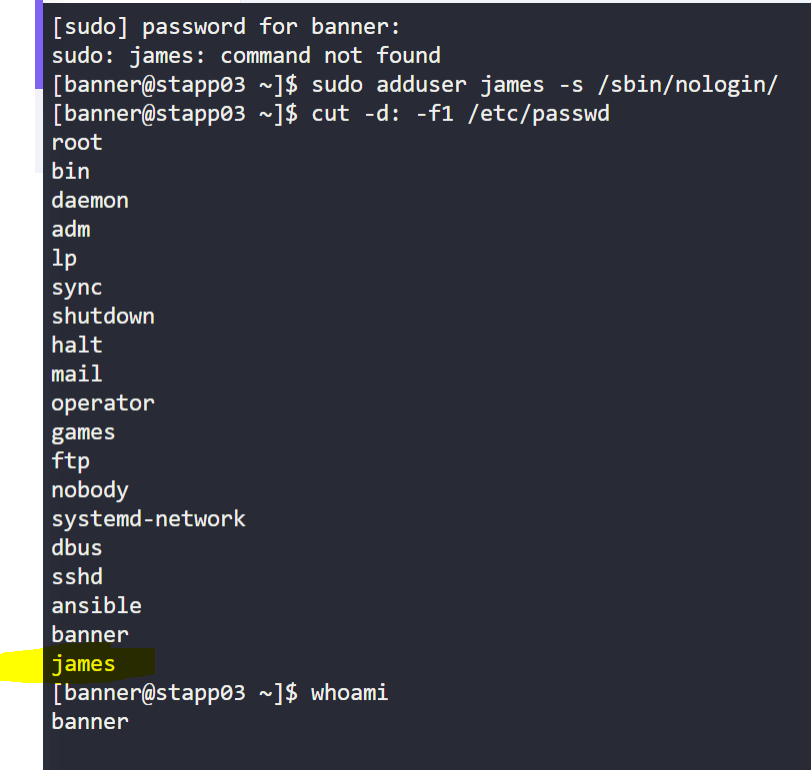Select the 'shutdown' user entry

click(x=103, y=316)
